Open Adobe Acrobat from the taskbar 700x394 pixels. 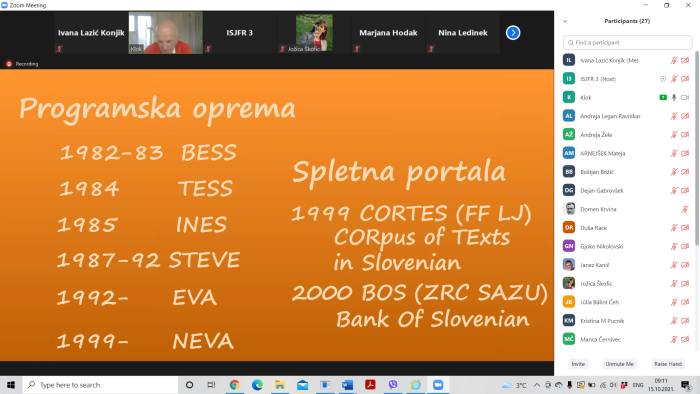(370, 385)
